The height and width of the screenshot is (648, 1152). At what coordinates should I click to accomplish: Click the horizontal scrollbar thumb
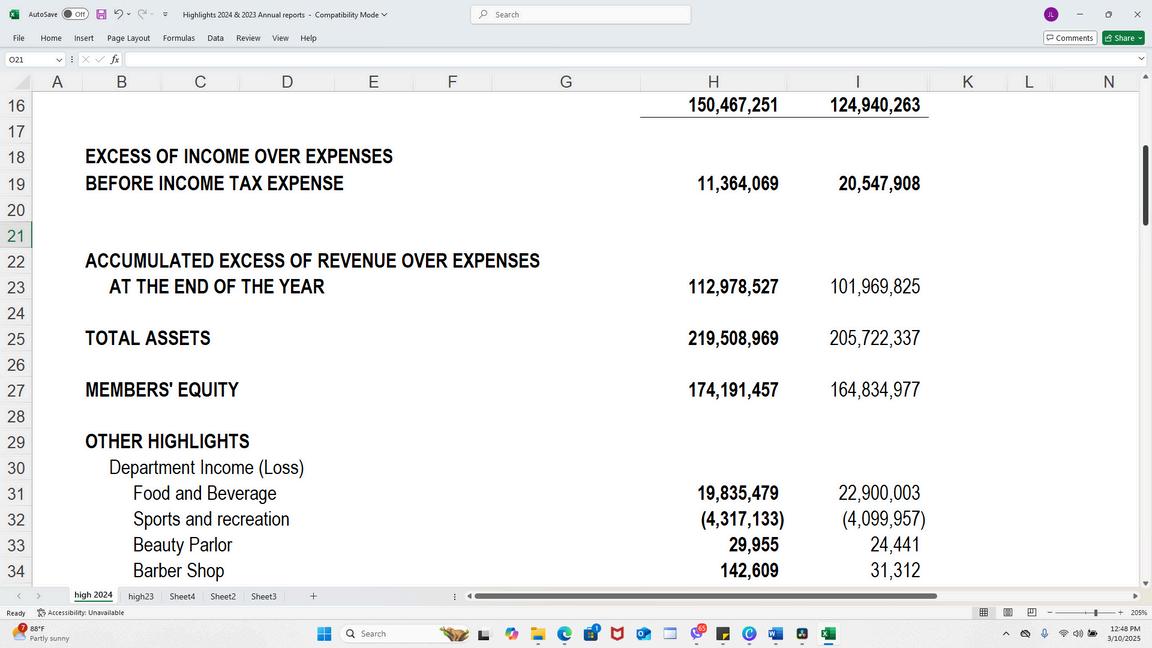705,596
